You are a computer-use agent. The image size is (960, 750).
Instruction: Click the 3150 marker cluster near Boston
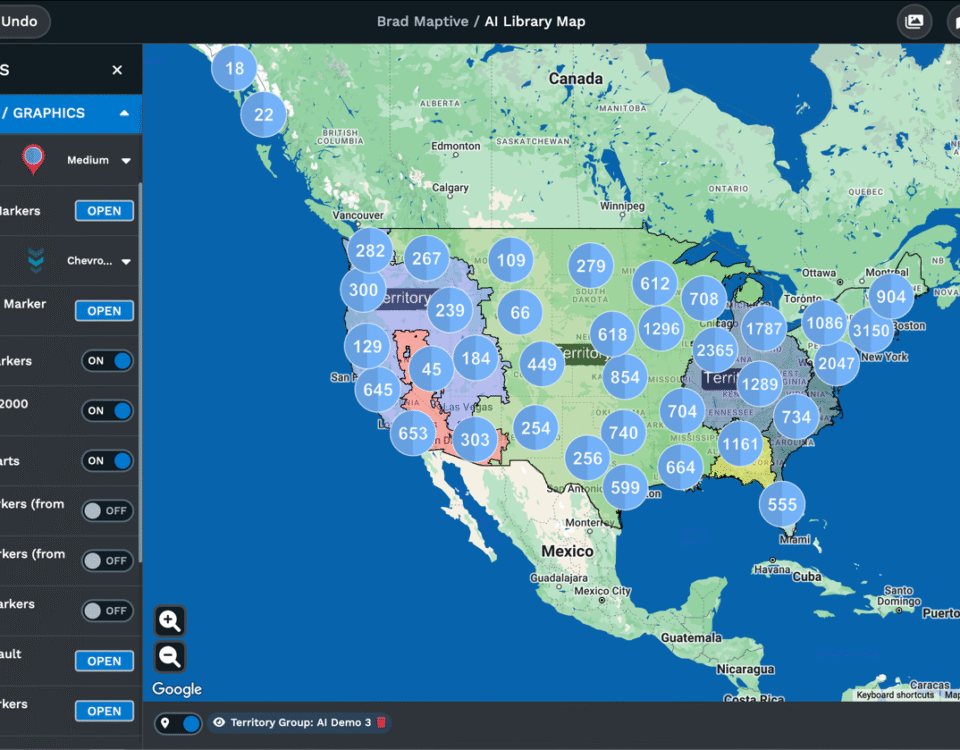click(871, 330)
